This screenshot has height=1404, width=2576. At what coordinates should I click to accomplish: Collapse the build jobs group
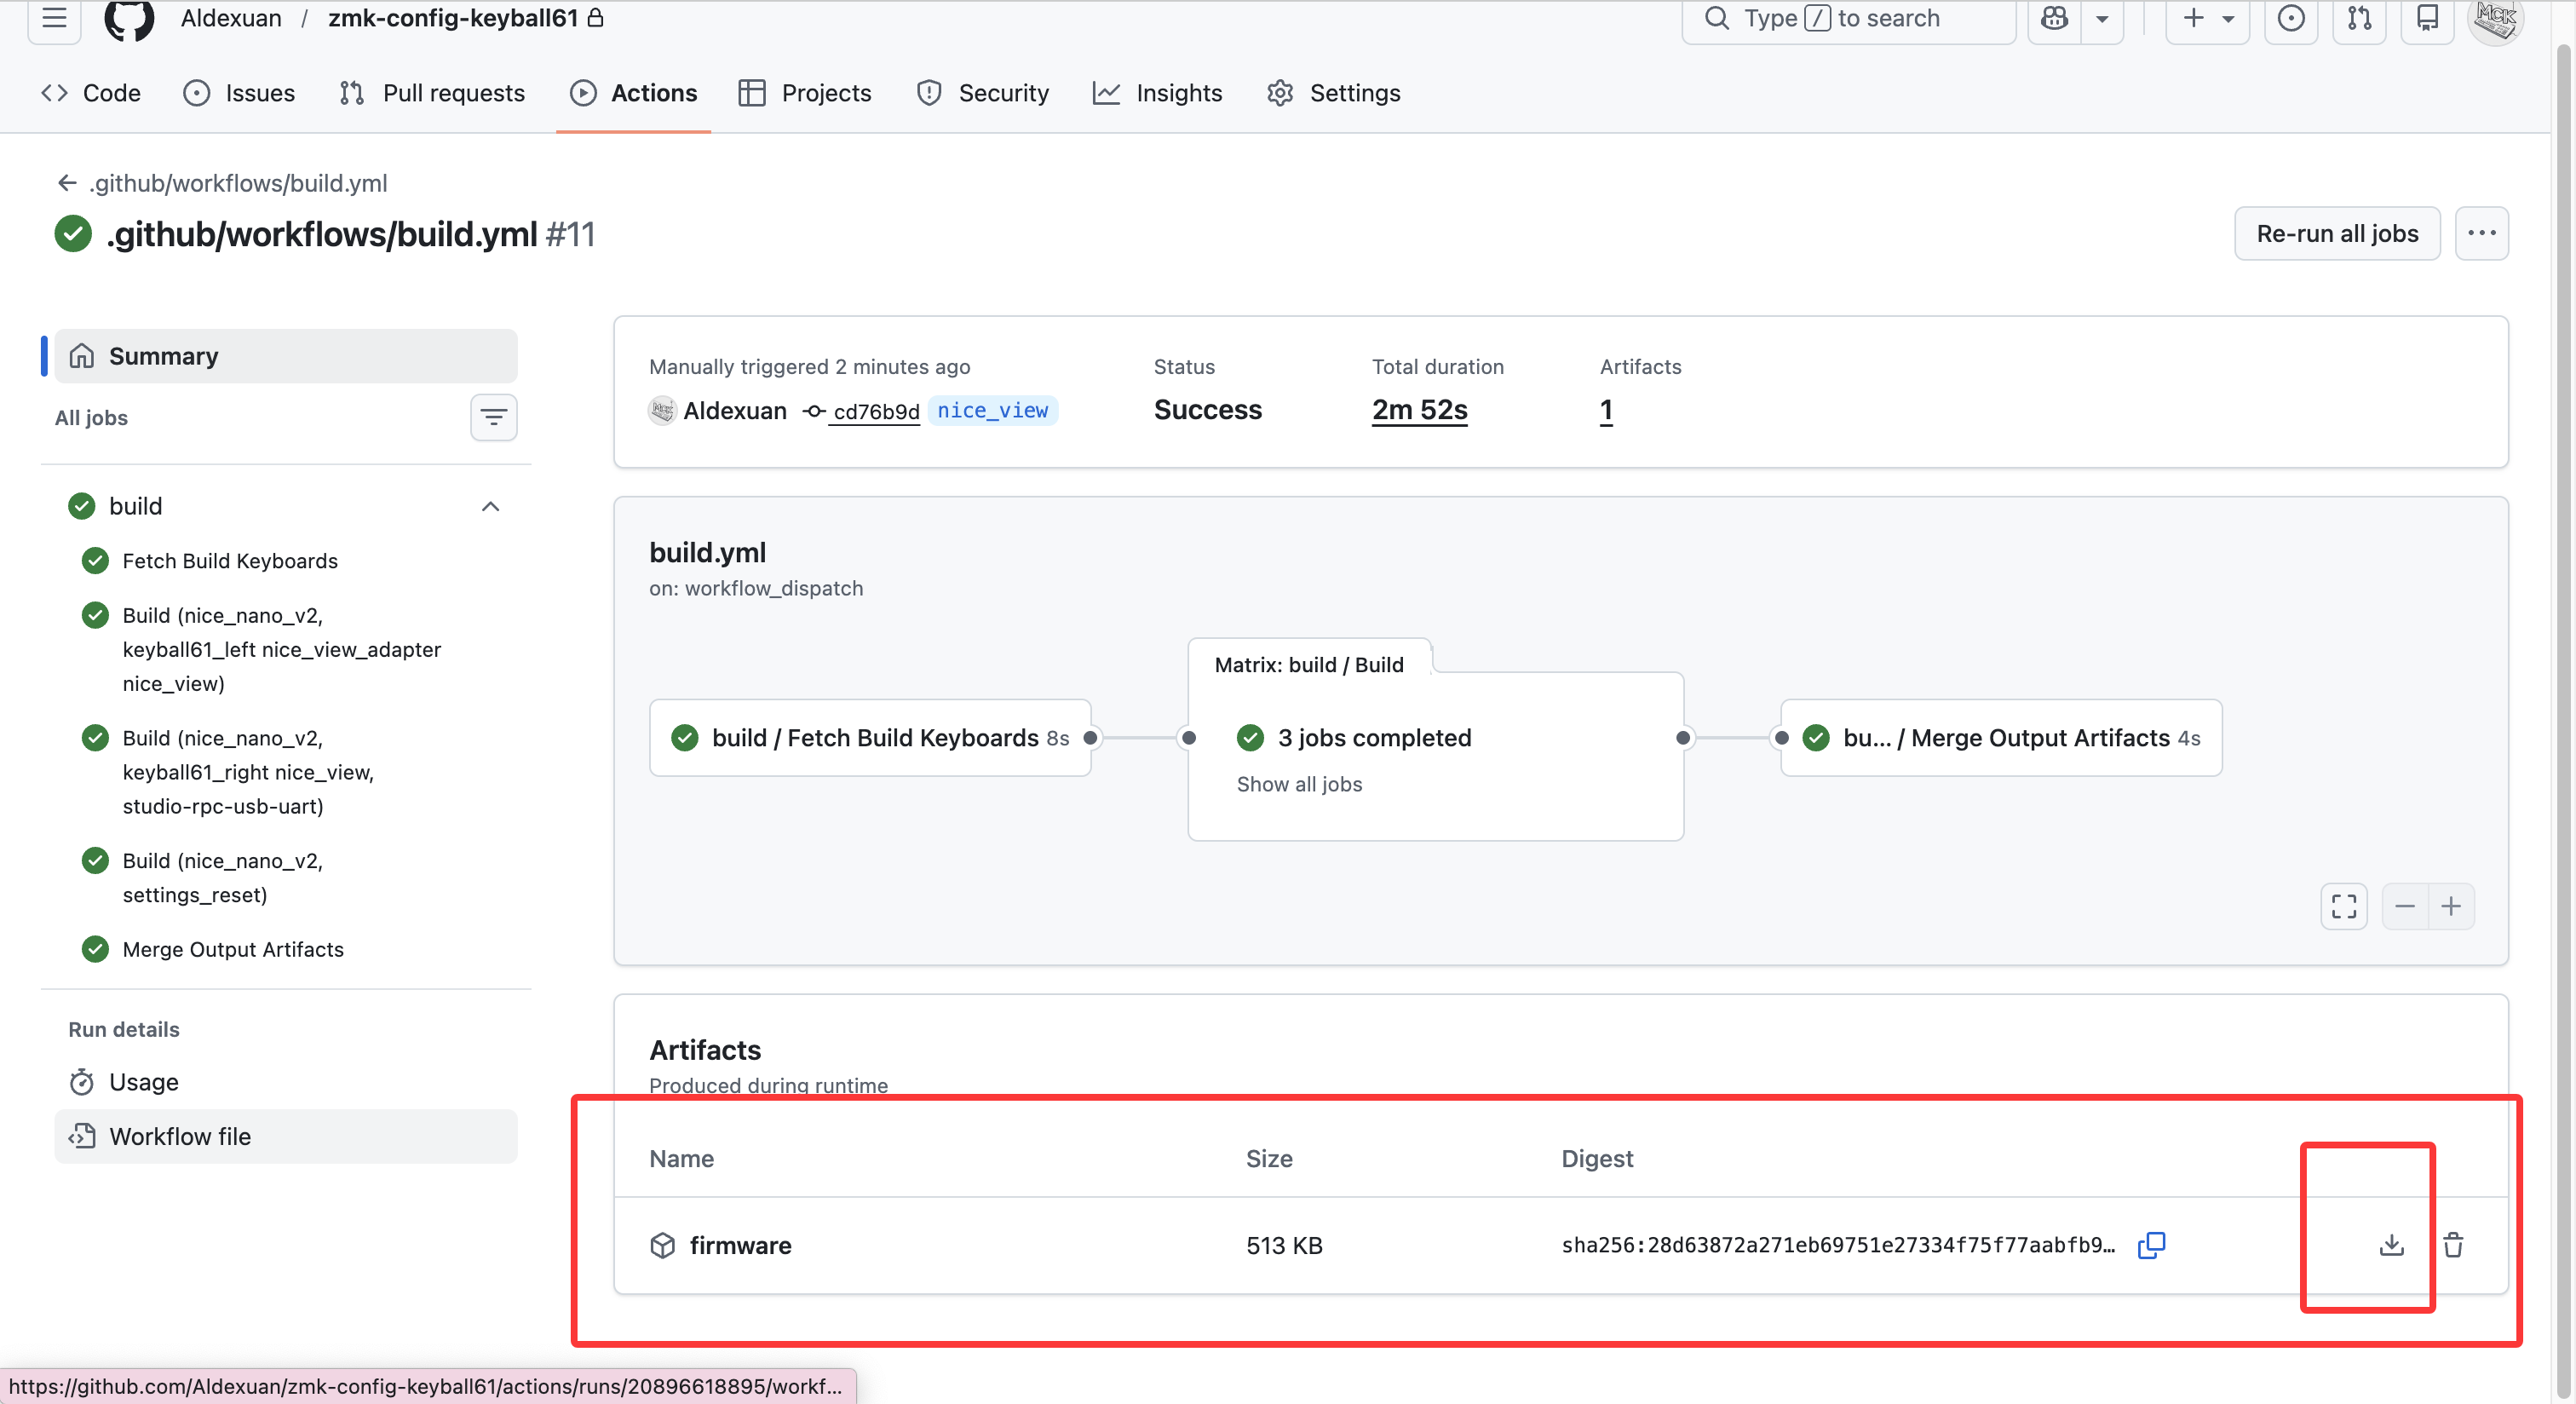pyautogui.click(x=490, y=506)
